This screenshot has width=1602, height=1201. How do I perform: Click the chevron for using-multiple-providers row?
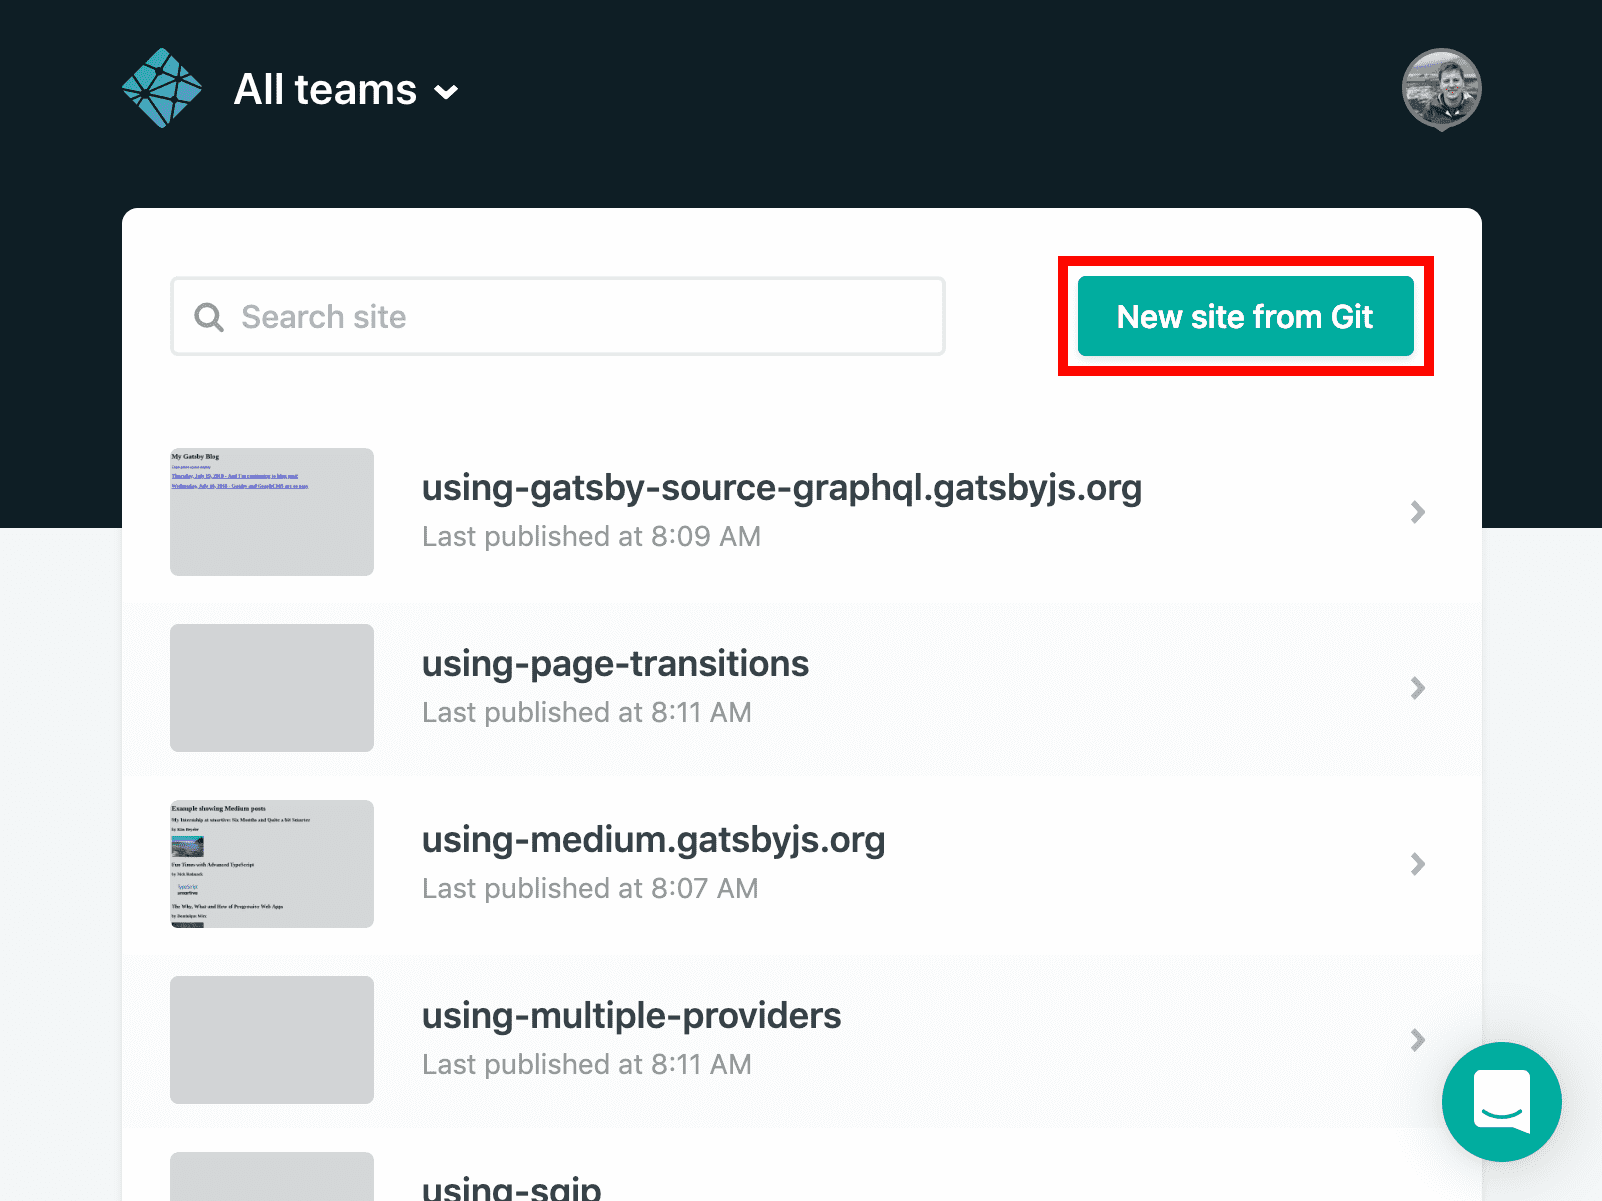point(1417,1040)
